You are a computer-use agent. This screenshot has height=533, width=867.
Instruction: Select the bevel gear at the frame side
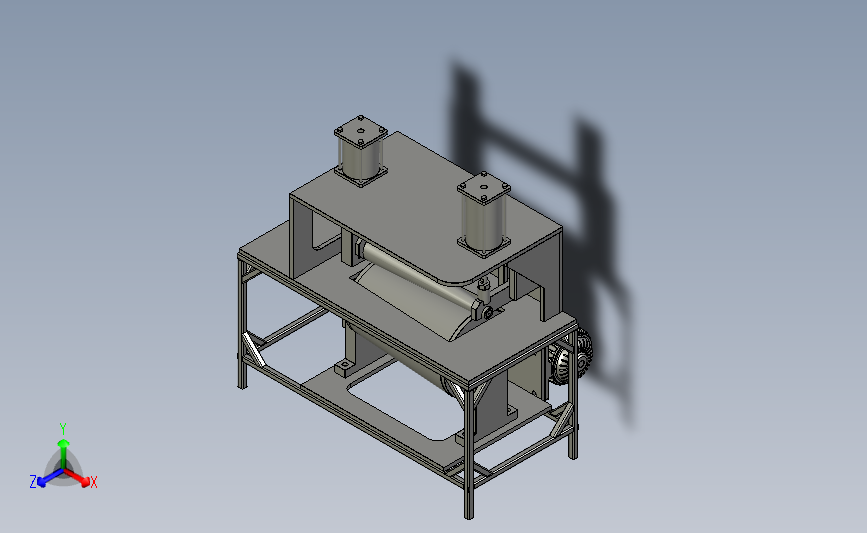(x=571, y=359)
